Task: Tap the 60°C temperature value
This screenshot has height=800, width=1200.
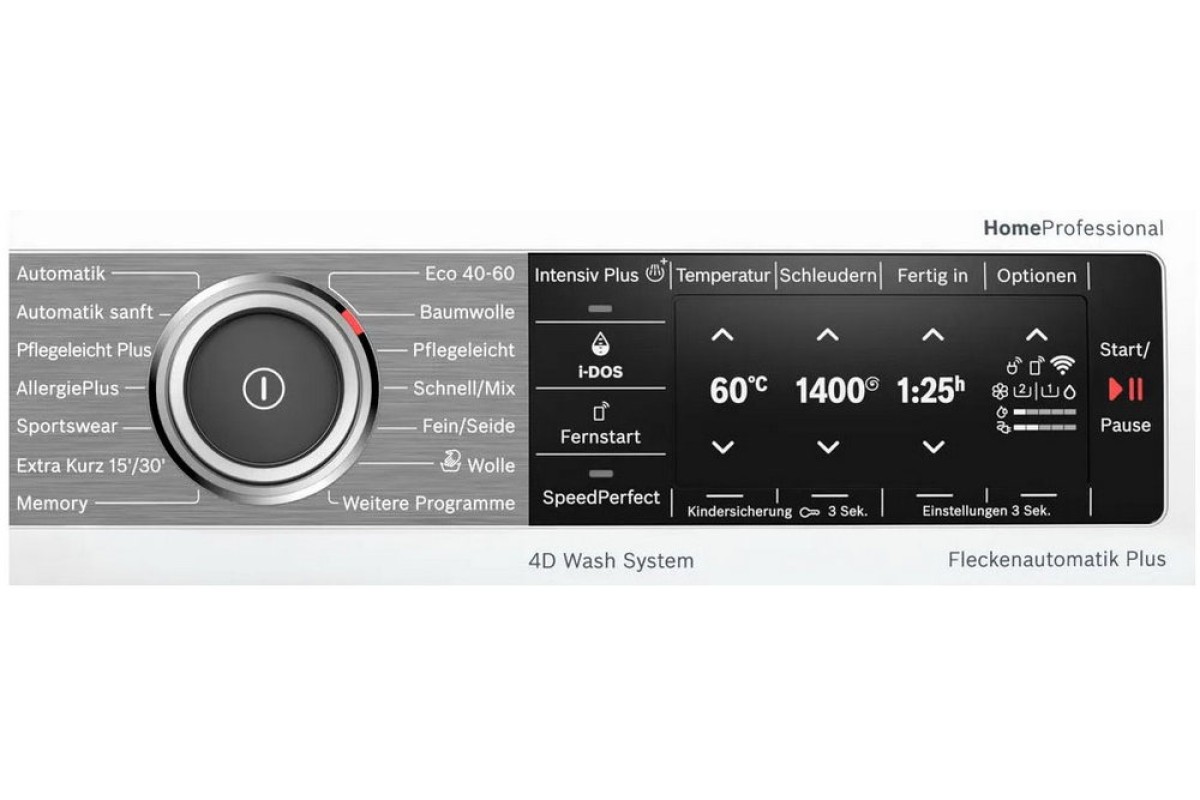Action: pyautogui.click(x=738, y=391)
